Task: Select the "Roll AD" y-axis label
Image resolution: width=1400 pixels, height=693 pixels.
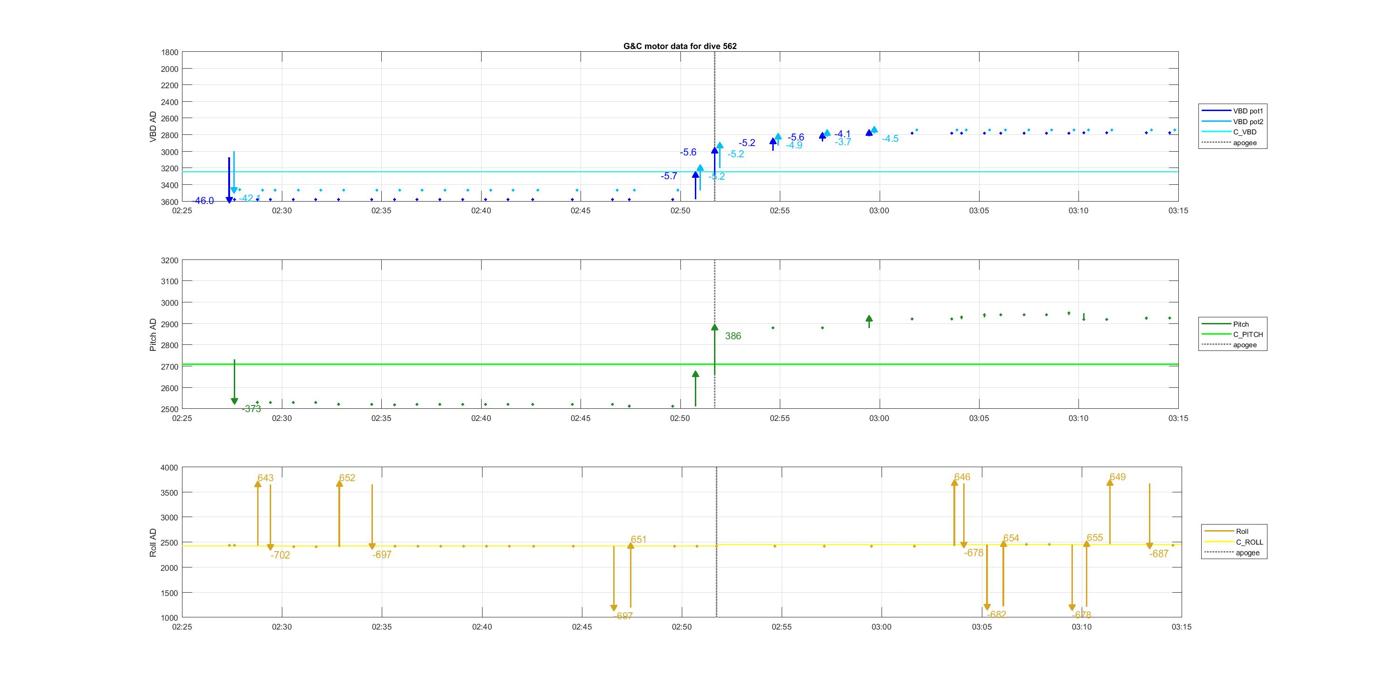Action: [x=153, y=542]
